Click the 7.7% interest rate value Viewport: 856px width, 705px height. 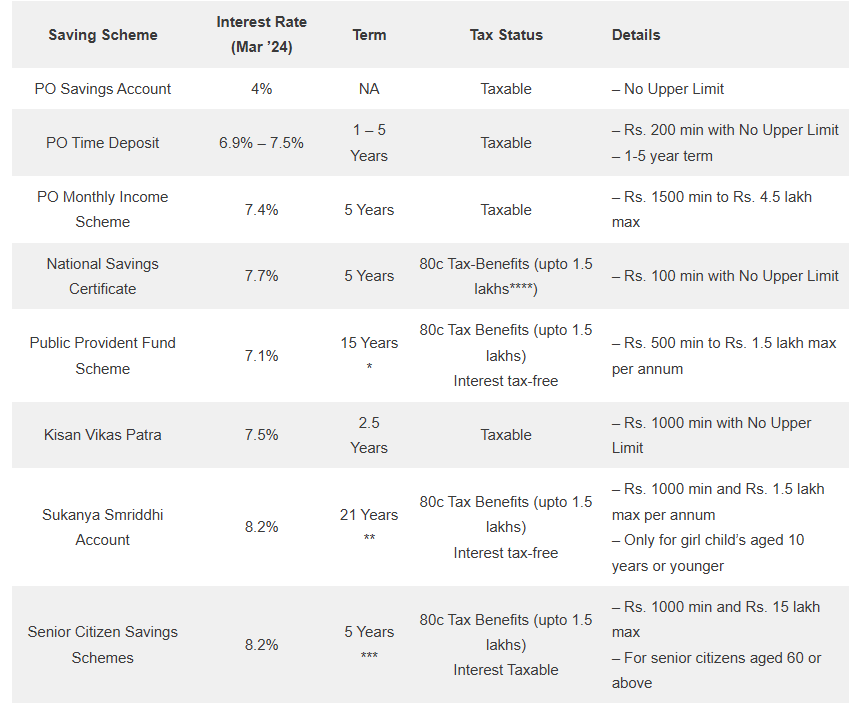point(261,276)
